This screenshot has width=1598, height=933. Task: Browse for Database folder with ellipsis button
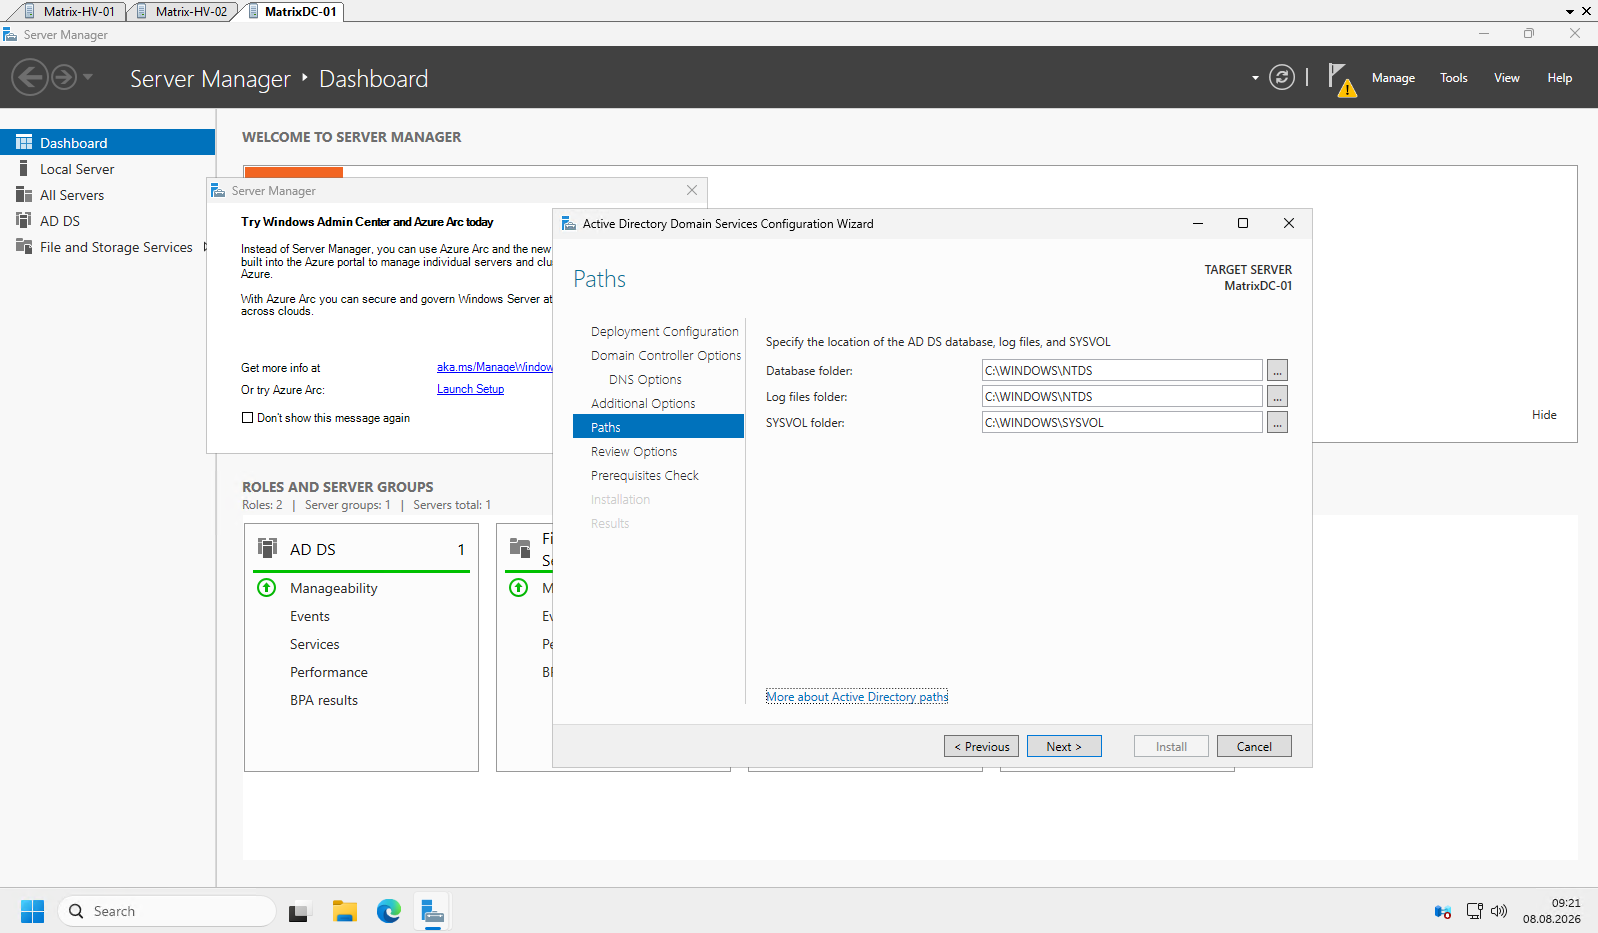click(1277, 370)
